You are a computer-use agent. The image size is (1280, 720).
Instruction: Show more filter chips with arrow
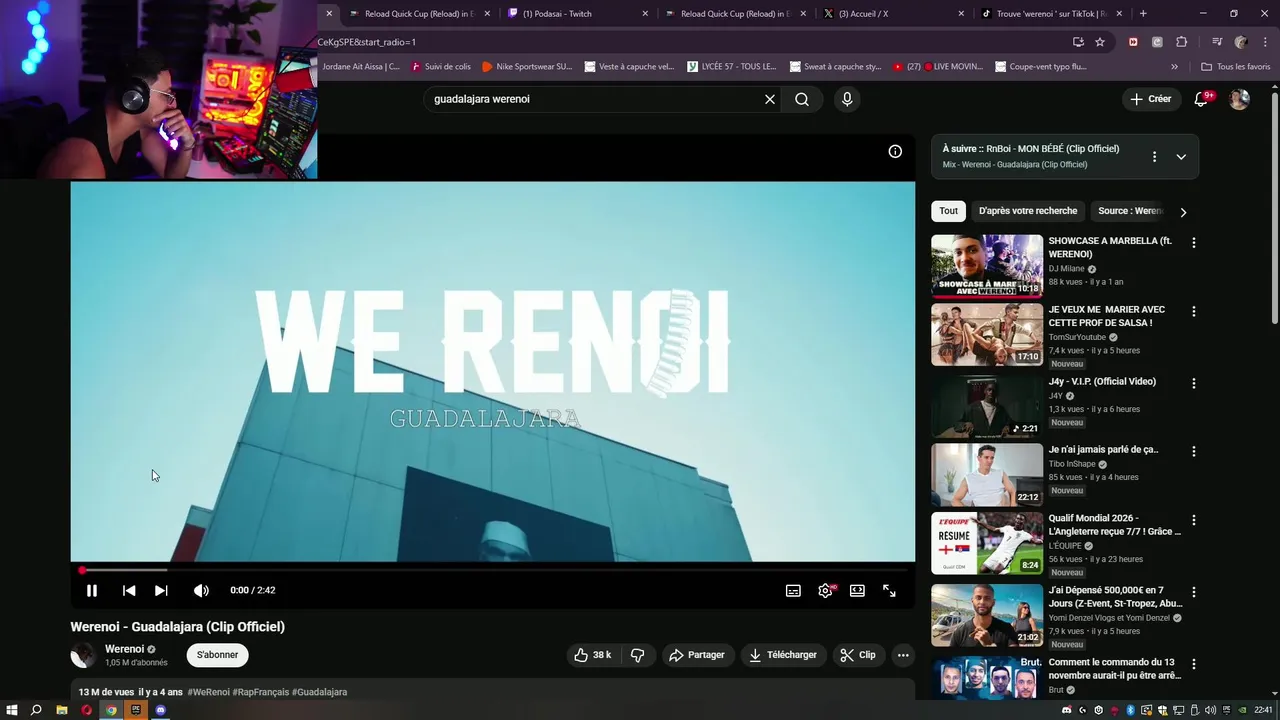[x=1183, y=212]
